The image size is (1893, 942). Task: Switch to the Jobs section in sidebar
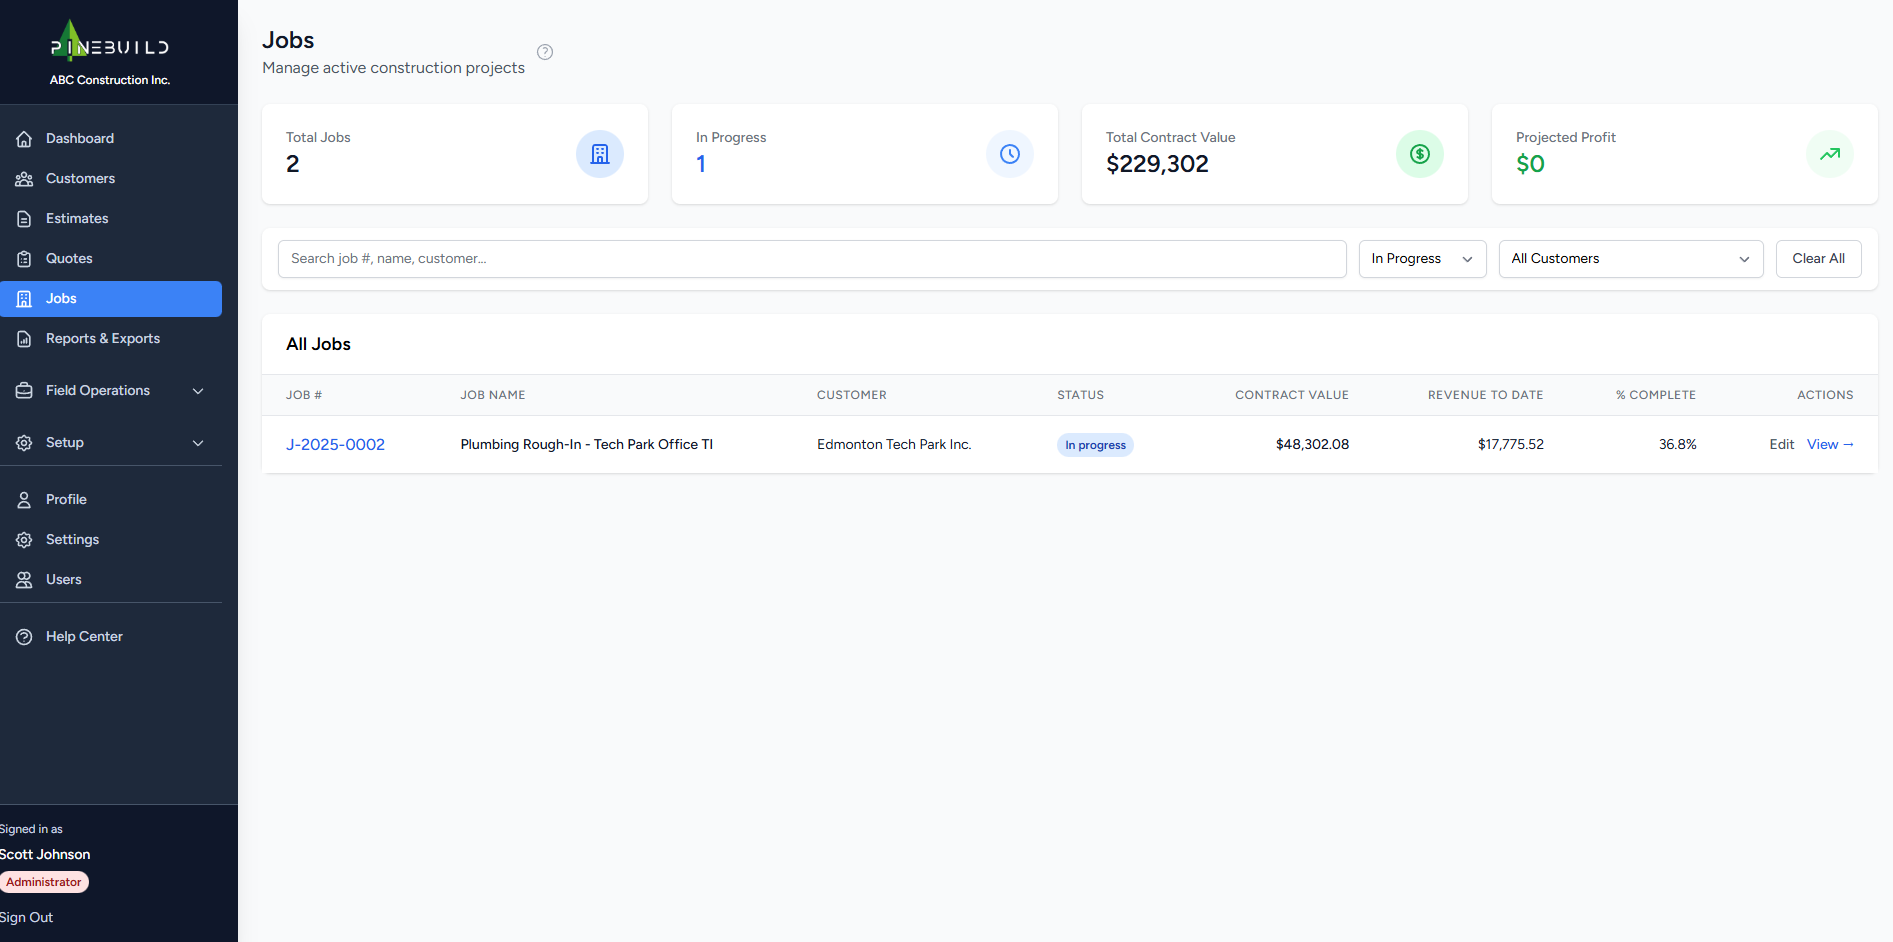point(61,298)
